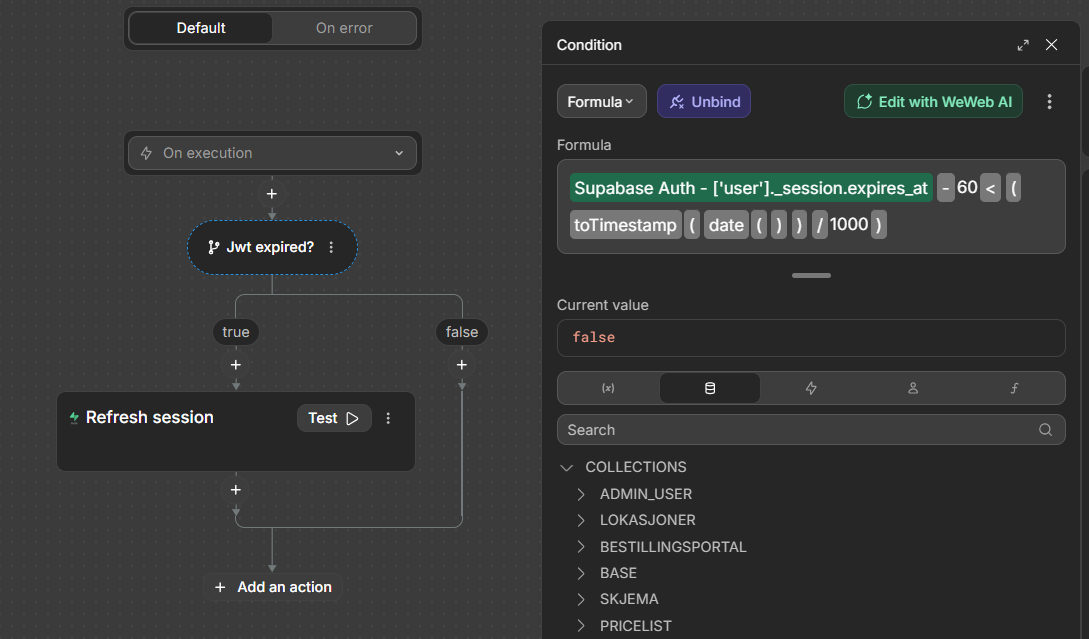Click Edit with WeWeb AI
The width and height of the screenshot is (1089, 639).
pos(933,101)
